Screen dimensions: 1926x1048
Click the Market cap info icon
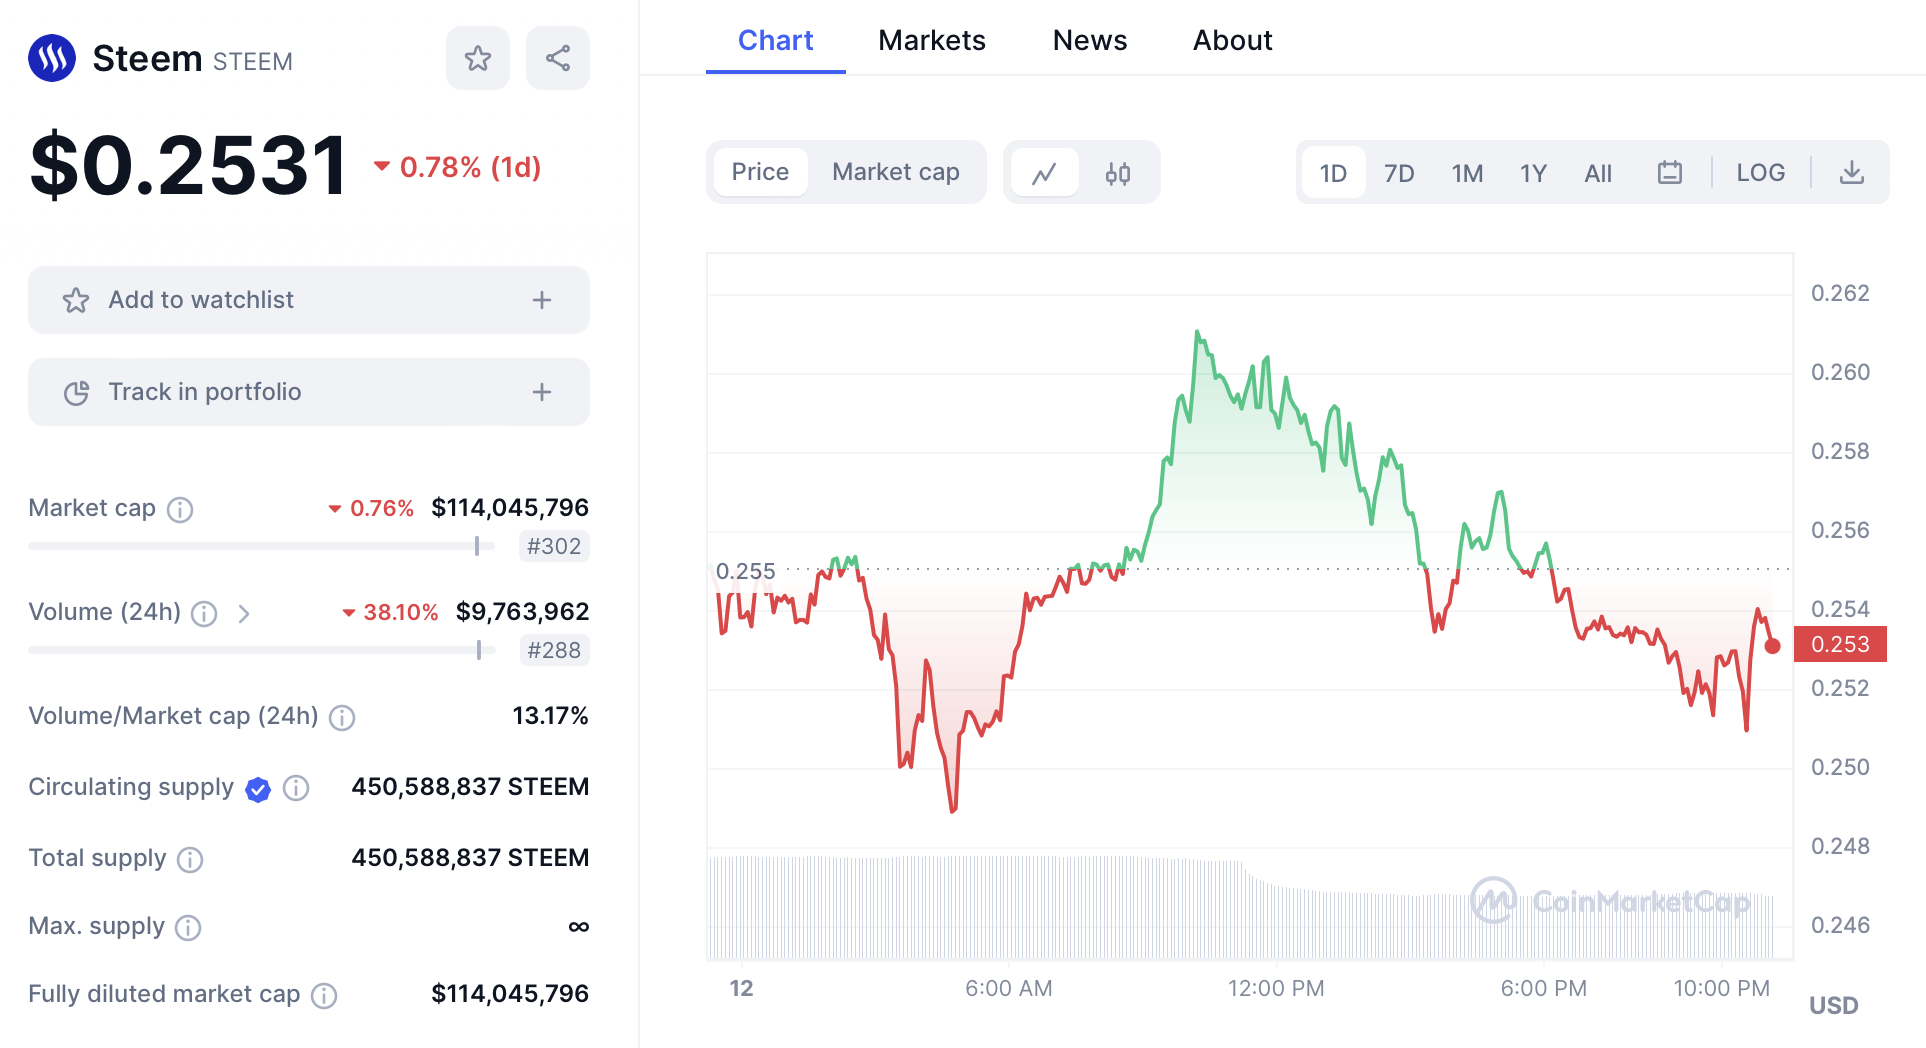180,510
